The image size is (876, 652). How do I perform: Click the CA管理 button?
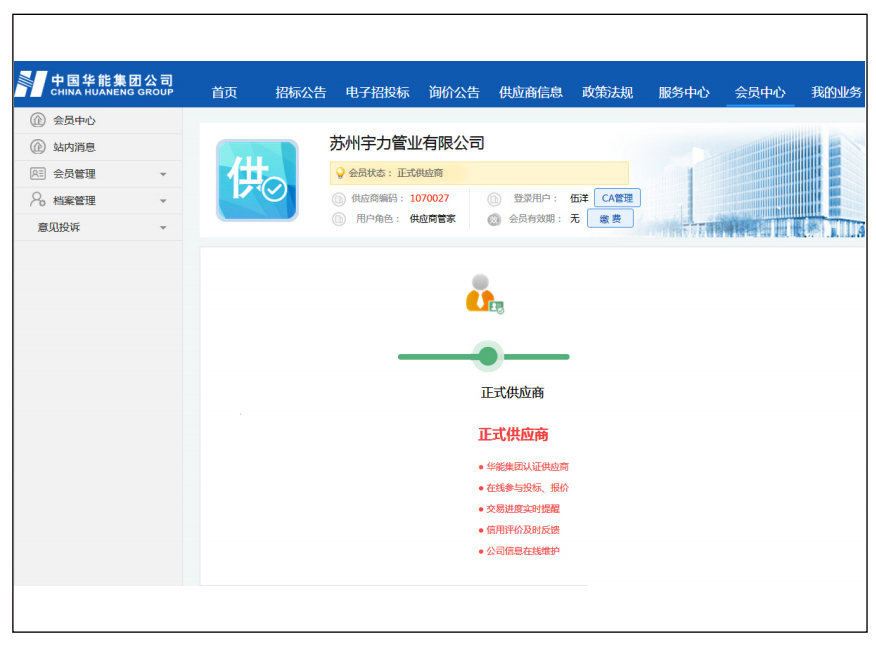617,198
